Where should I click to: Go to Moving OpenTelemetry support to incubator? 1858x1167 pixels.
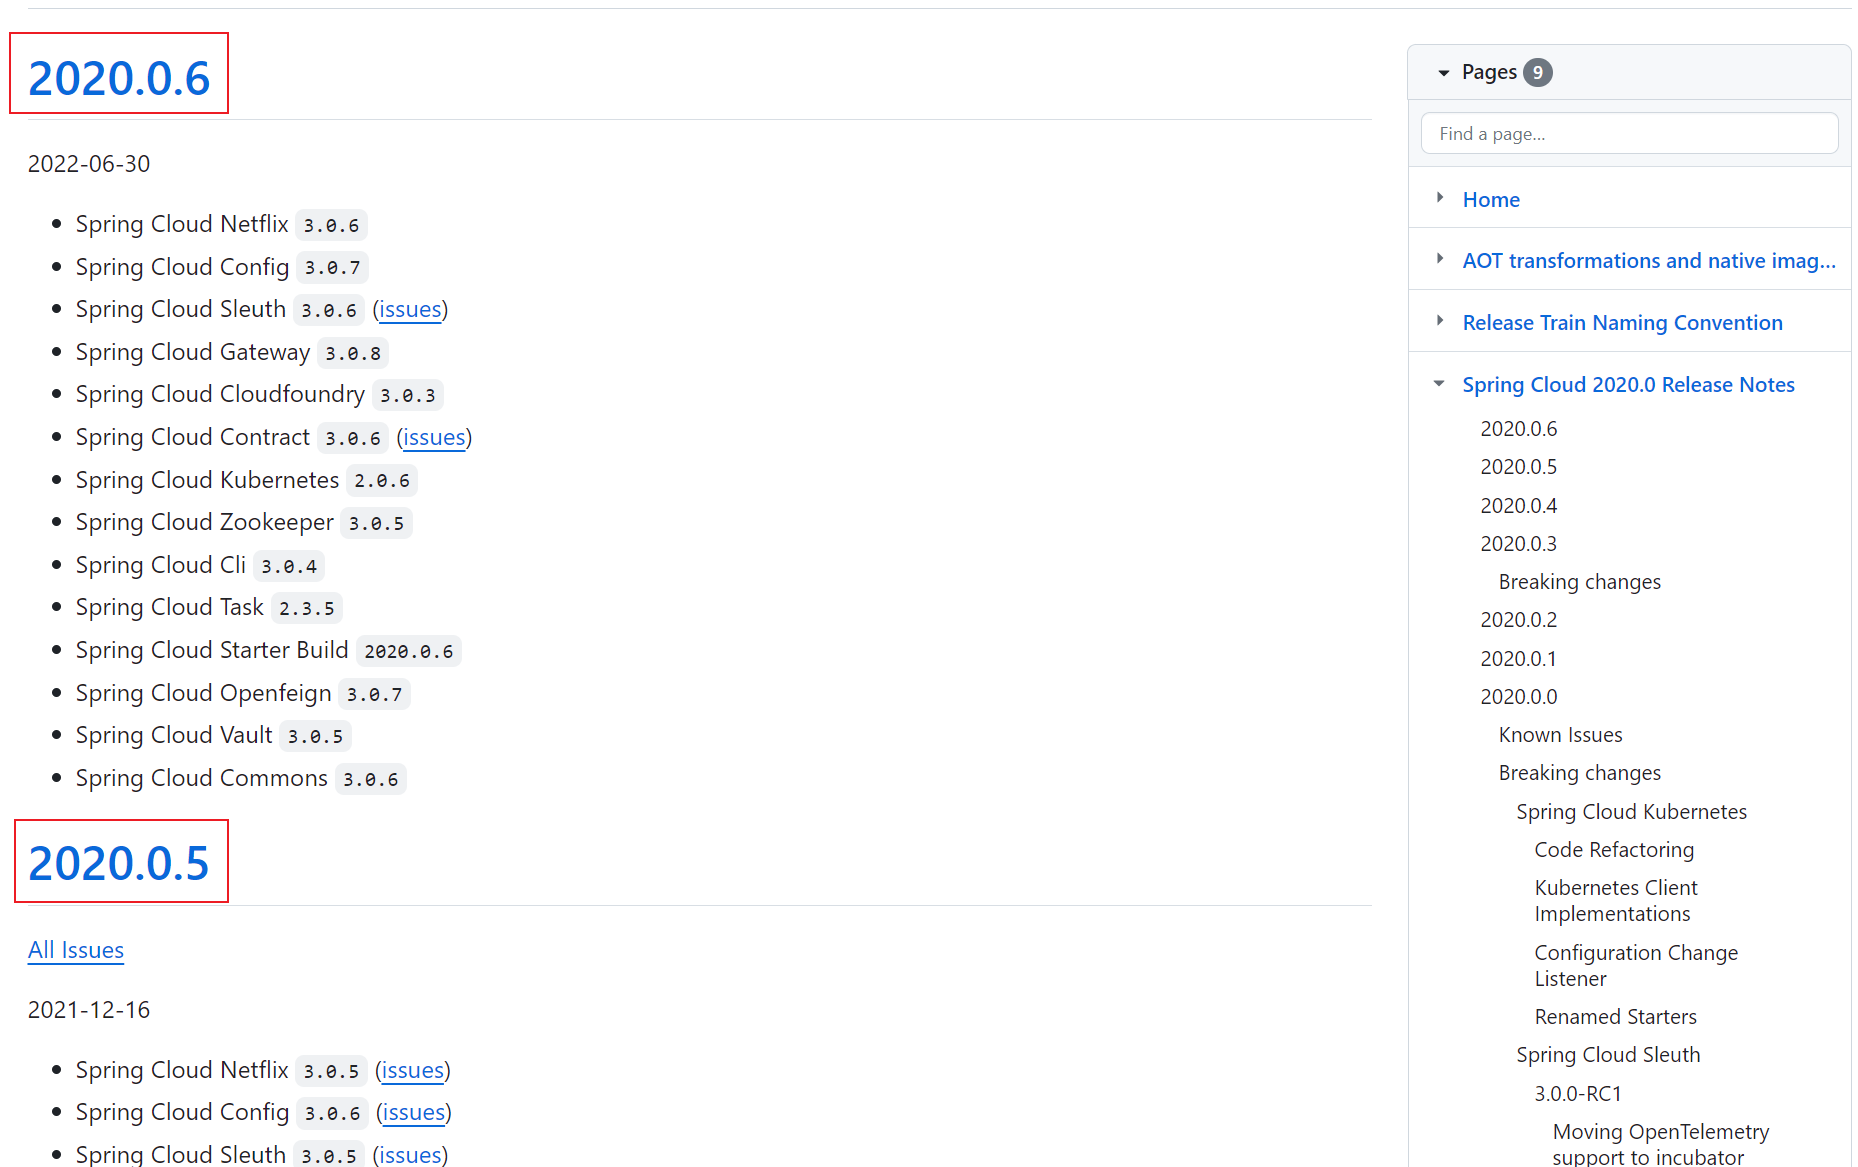[x=1660, y=1145]
